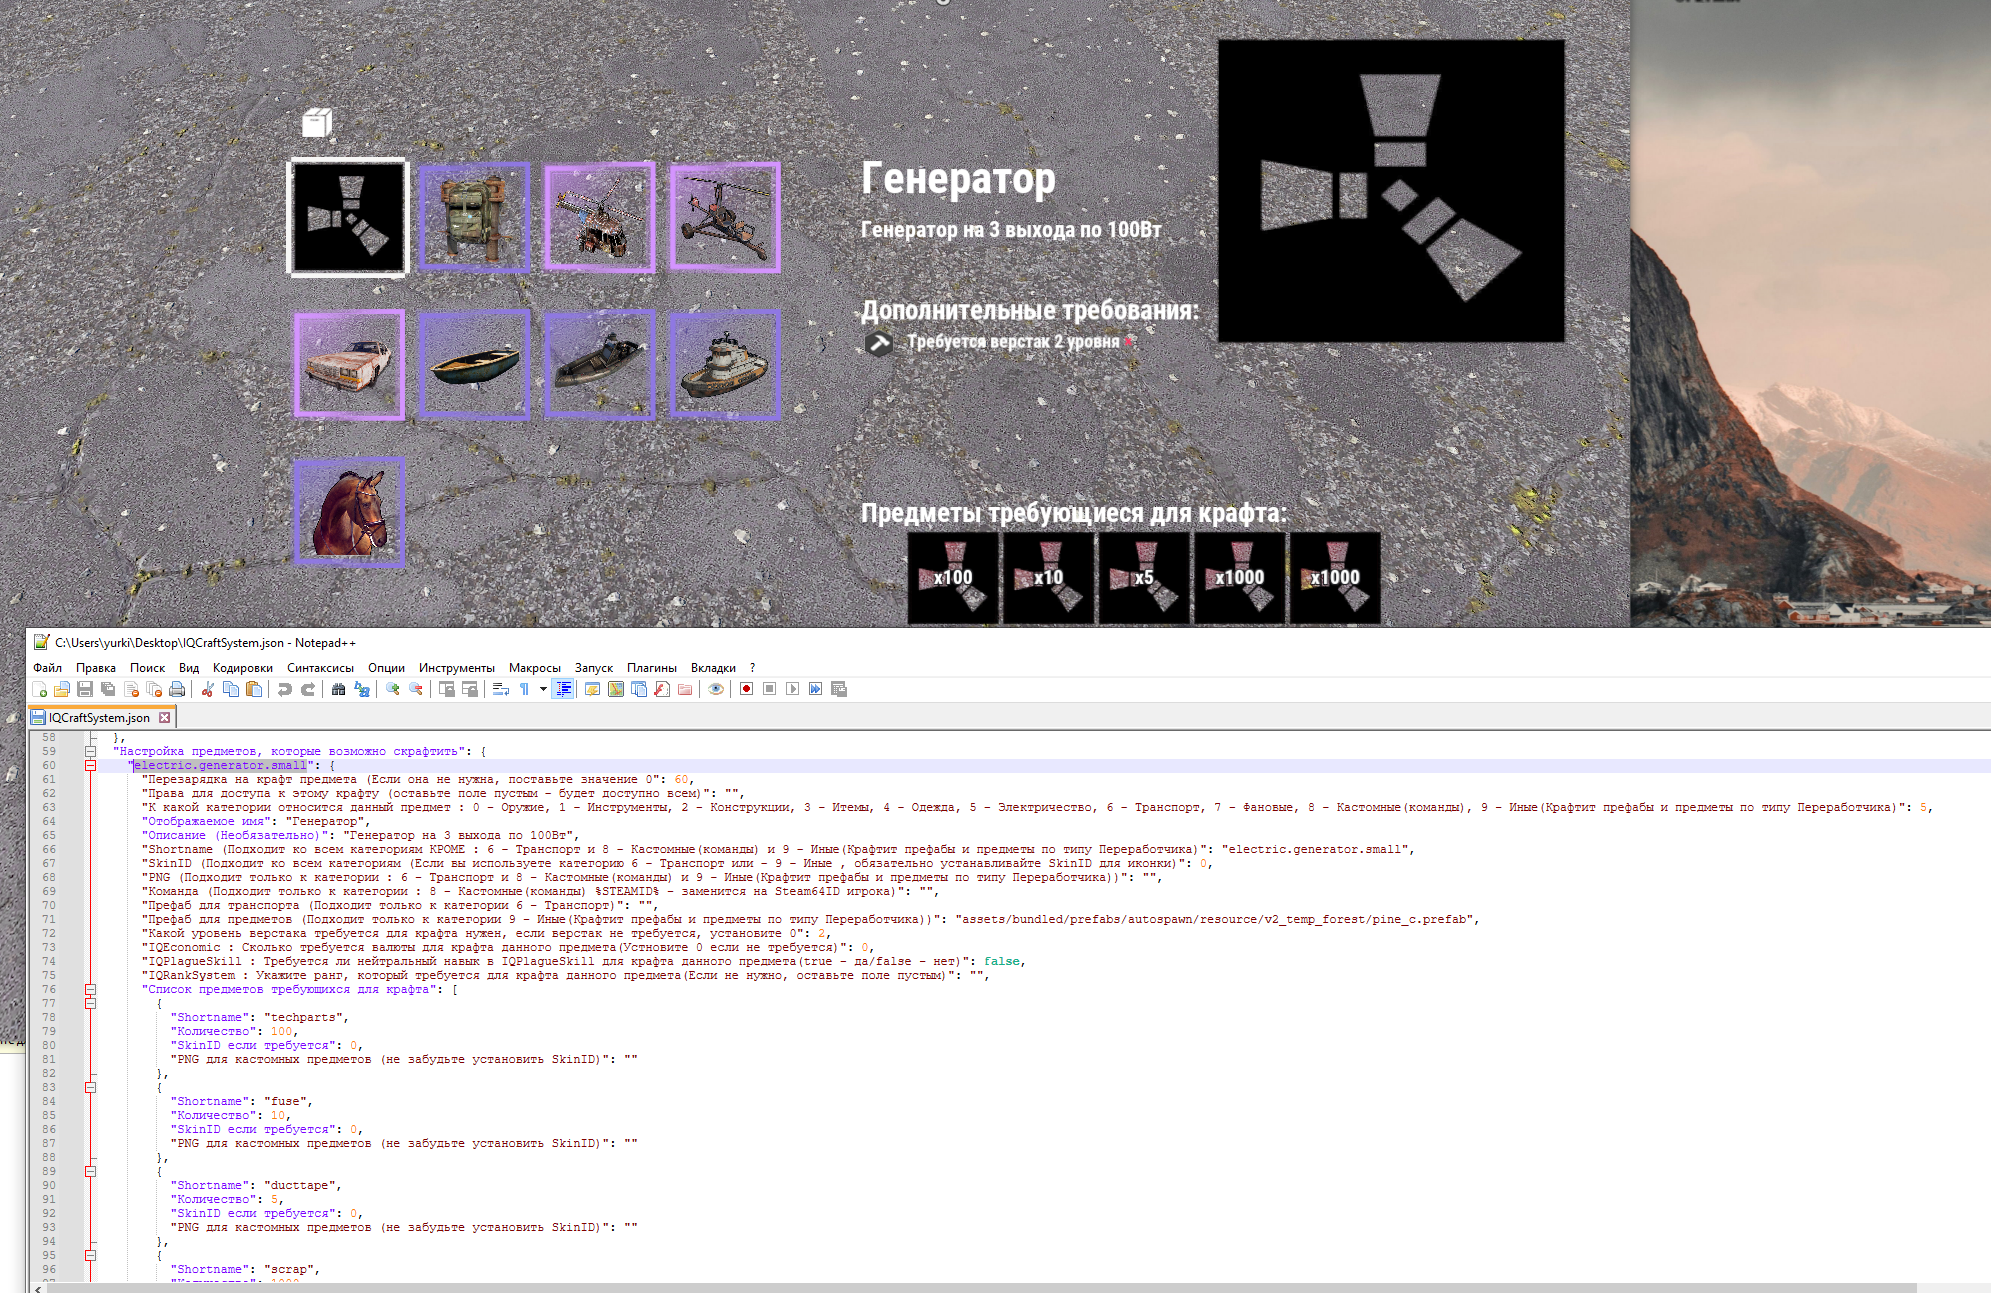Toggle the Word wrap toolbar button
This screenshot has width=1991, height=1293.
pos(501,689)
